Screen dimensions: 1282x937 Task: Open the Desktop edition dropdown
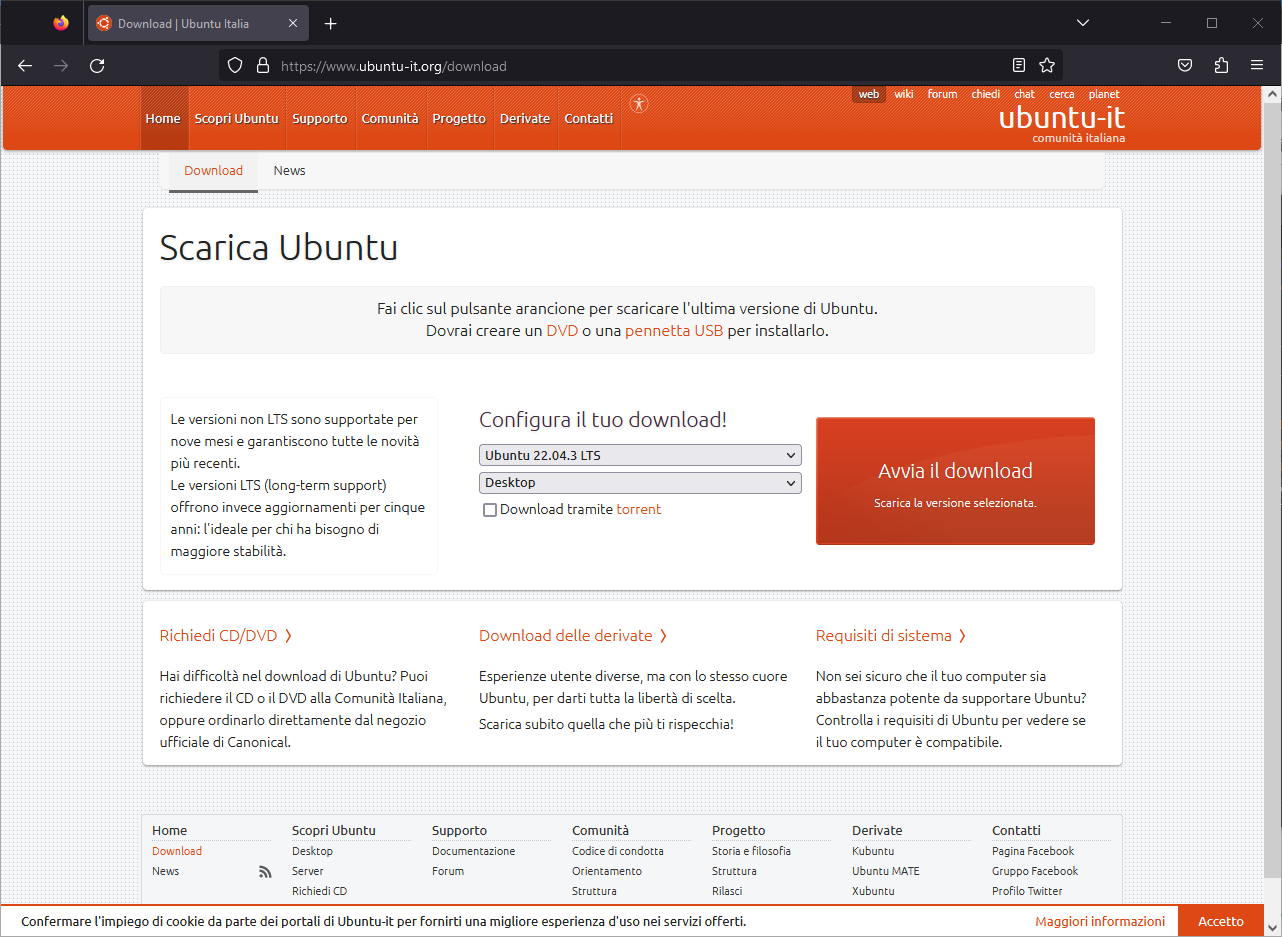(x=640, y=483)
